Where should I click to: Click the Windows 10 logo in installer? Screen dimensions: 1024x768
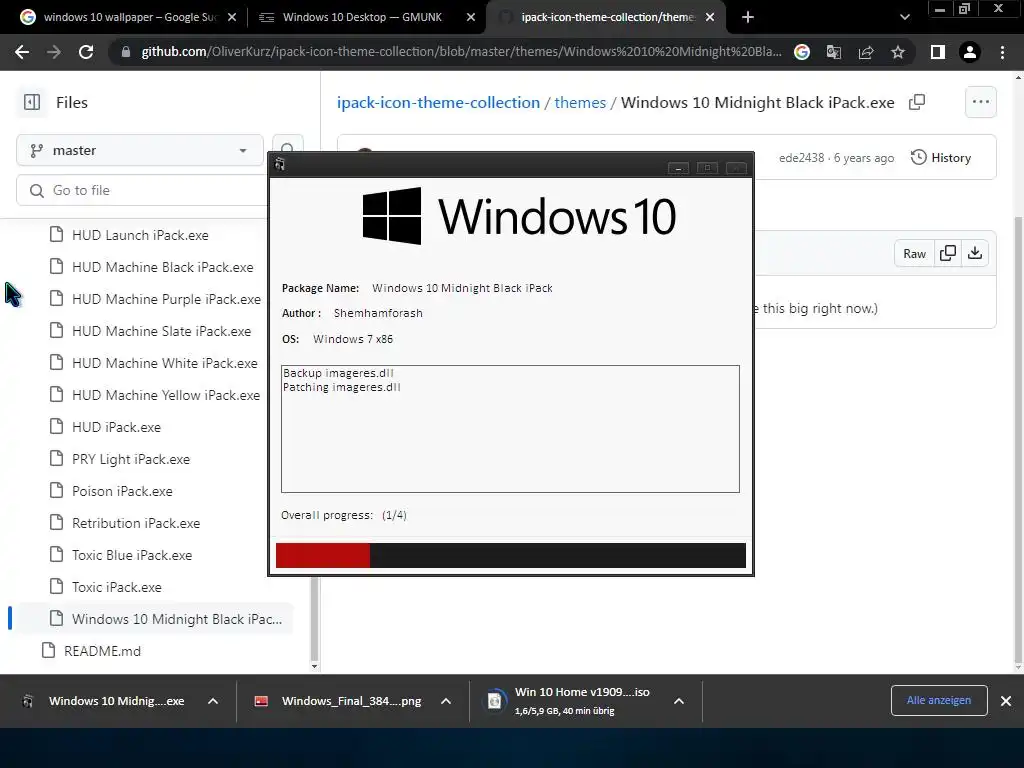point(519,216)
